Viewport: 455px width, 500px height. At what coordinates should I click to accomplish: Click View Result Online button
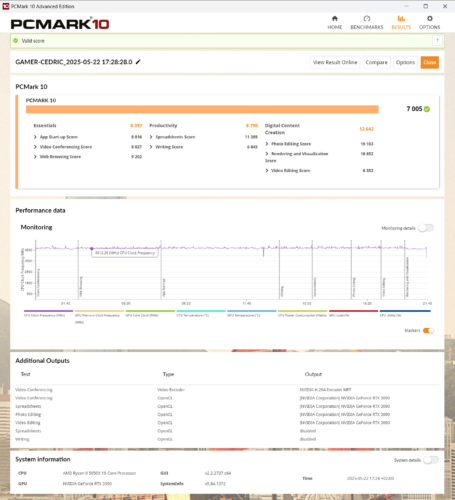tap(335, 62)
